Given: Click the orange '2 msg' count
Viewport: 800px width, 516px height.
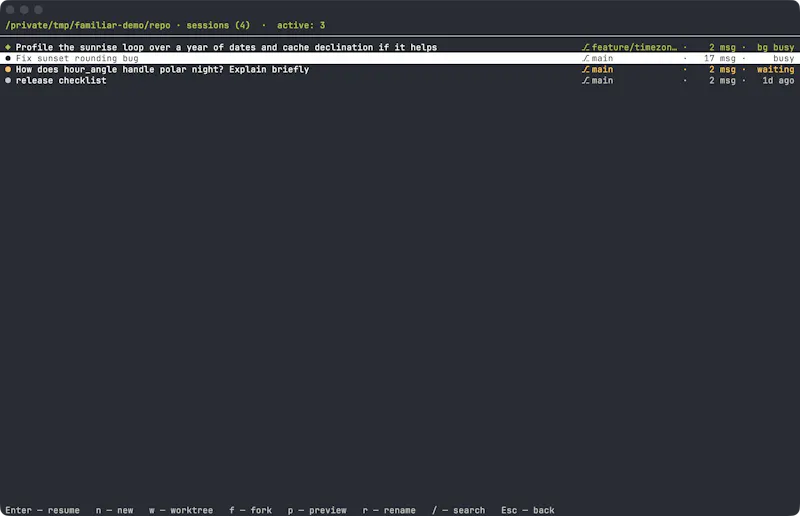Looking at the screenshot, I should coord(722,69).
